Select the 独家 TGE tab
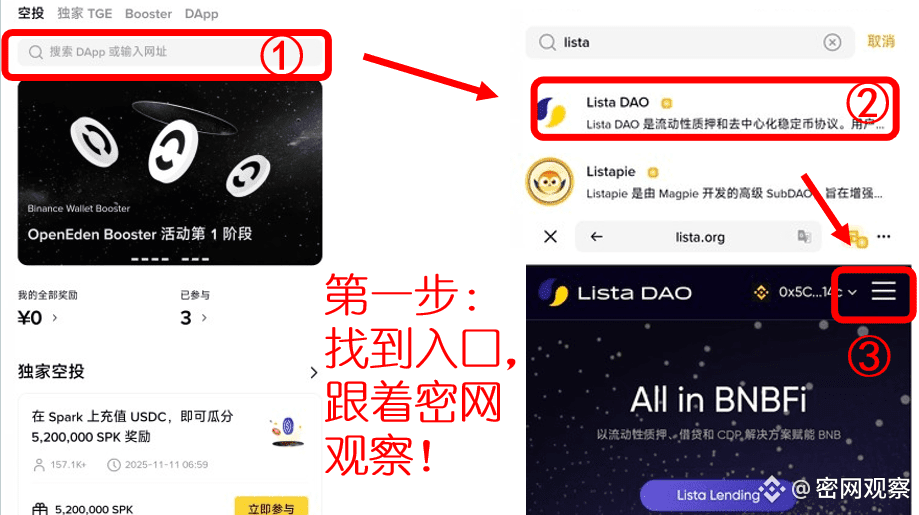This screenshot has width=919, height=515. (84, 13)
